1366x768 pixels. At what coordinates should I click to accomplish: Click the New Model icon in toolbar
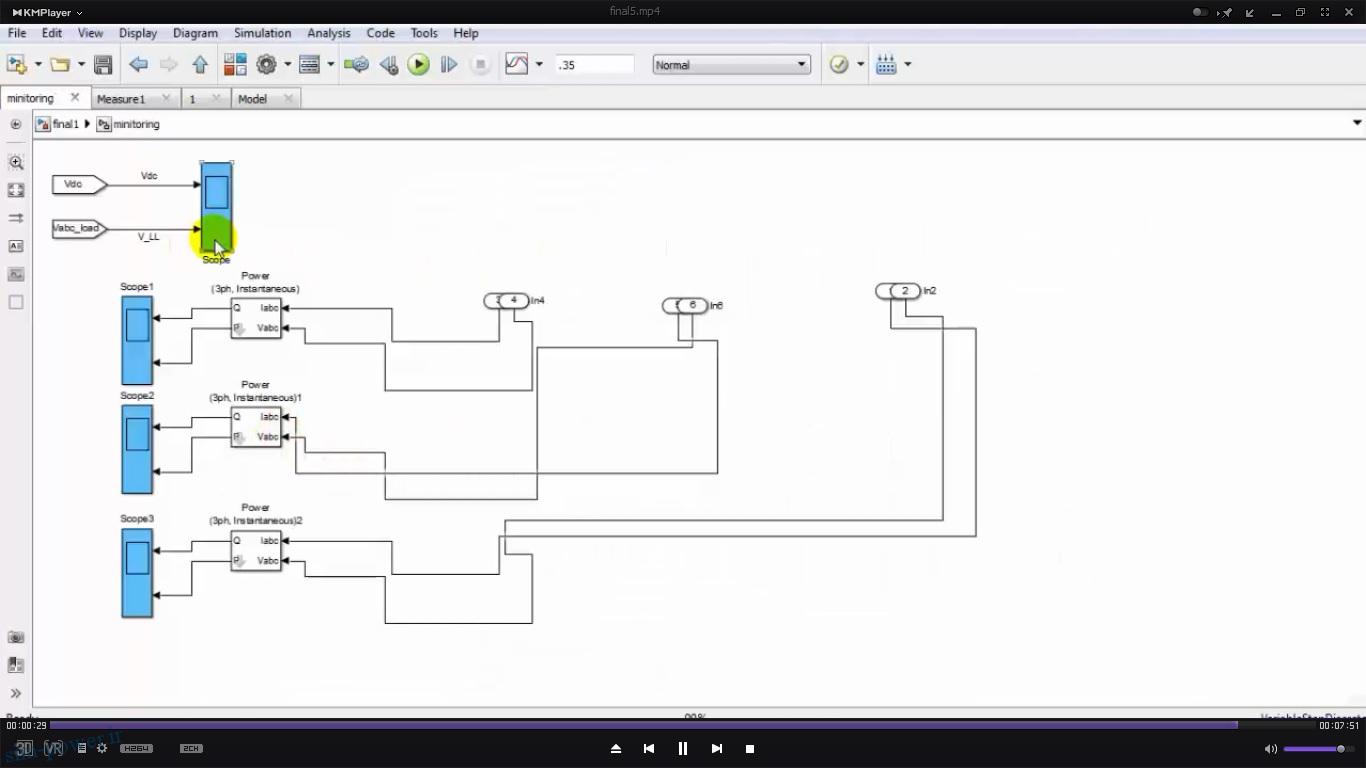pos(17,65)
